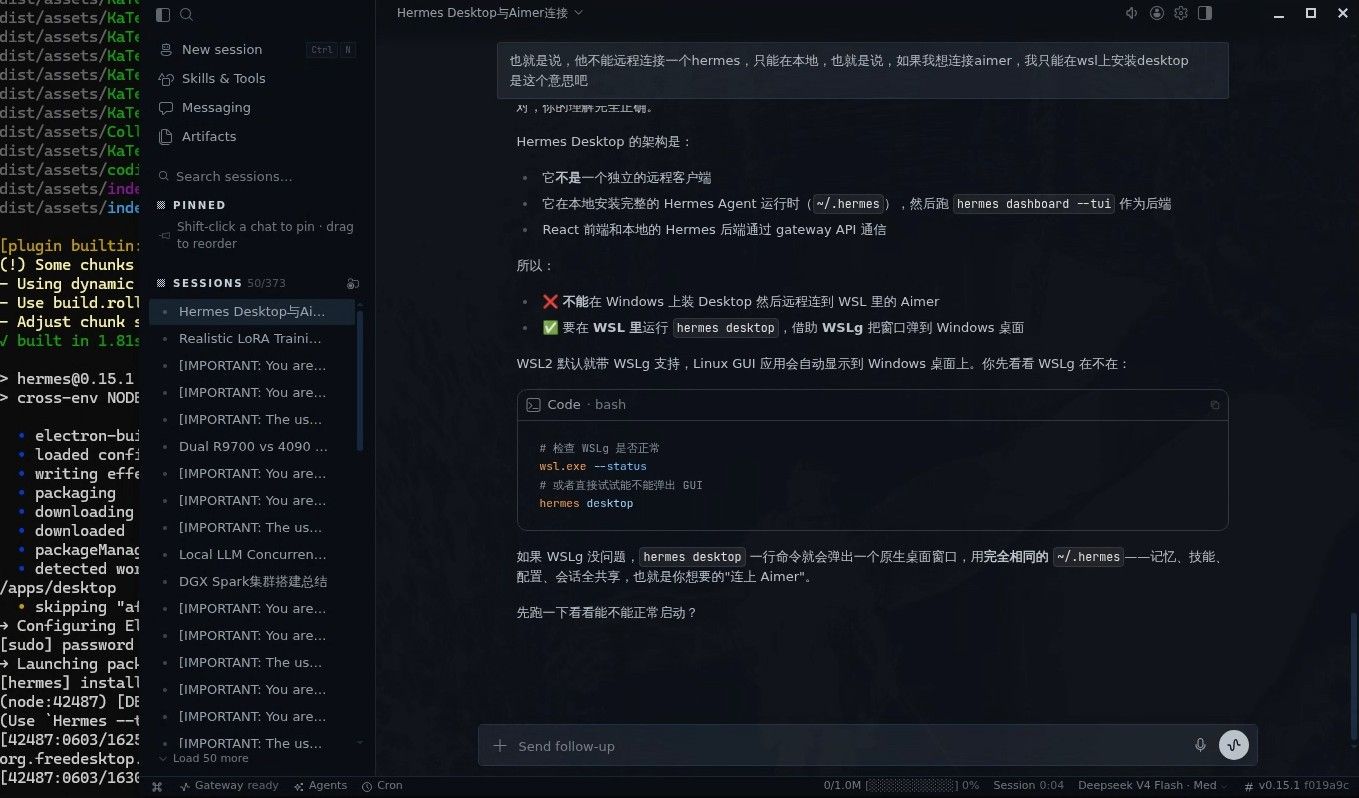Click the New session robot icon
This screenshot has width=1359, height=798.
(x=166, y=49)
